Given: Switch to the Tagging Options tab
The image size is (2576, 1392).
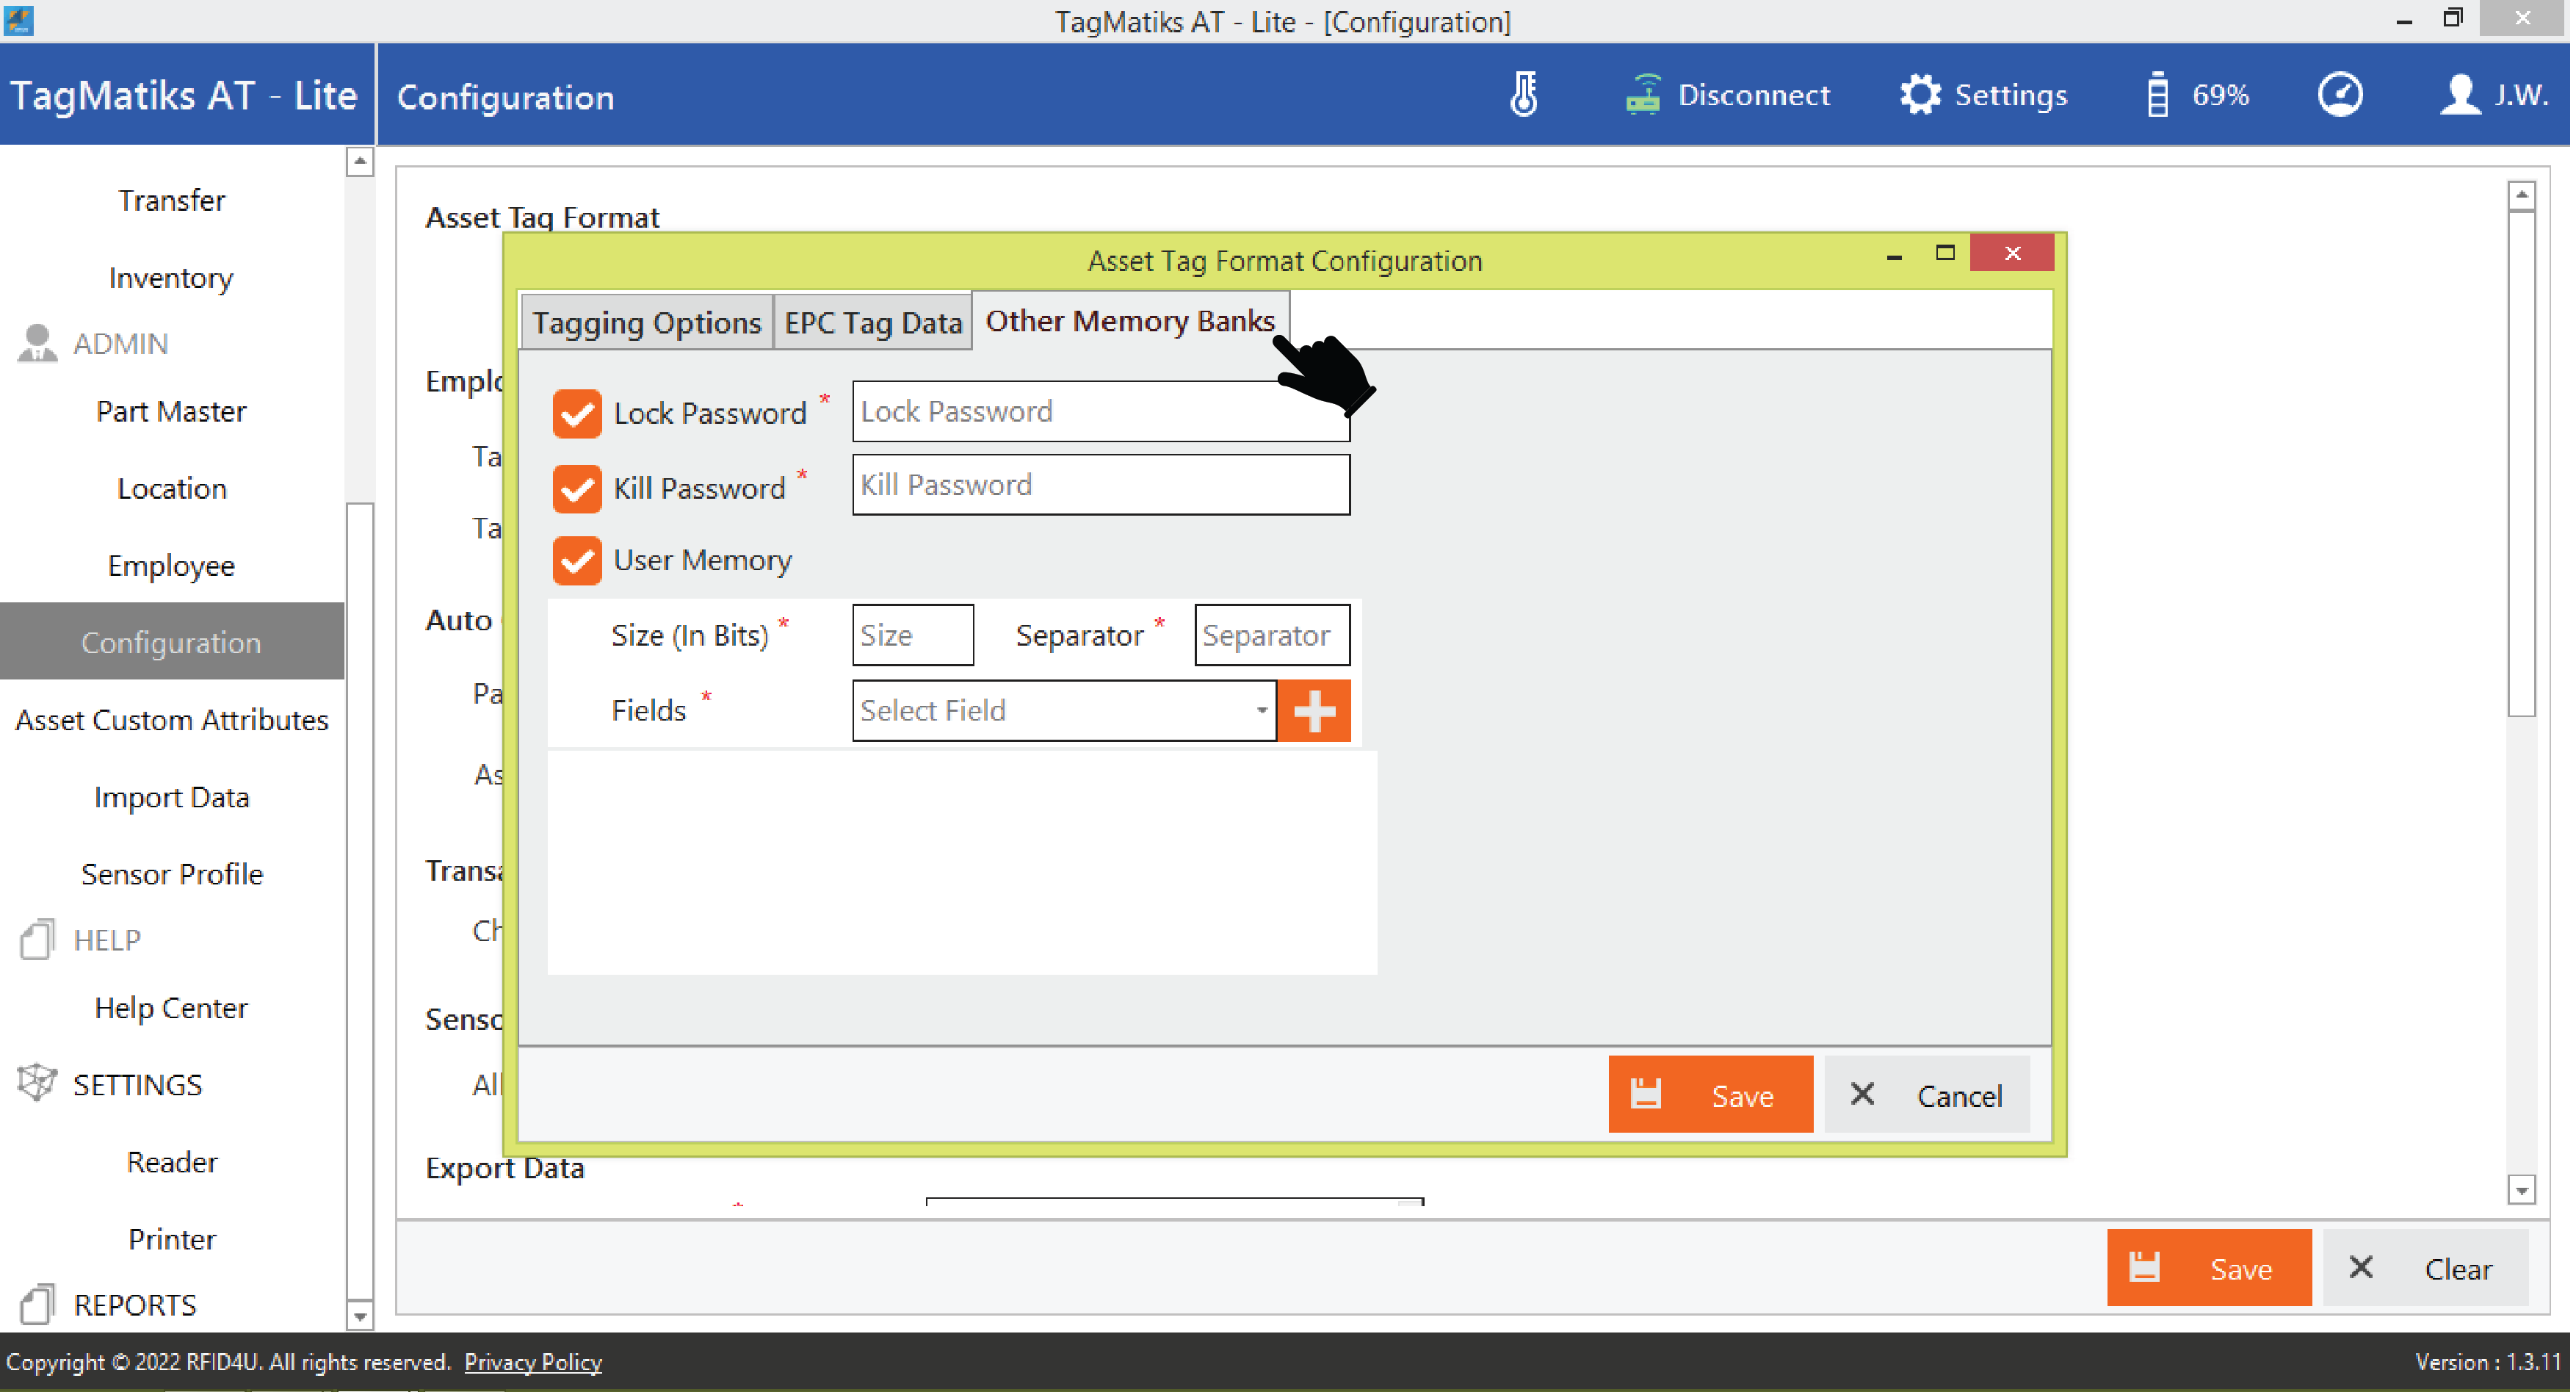Looking at the screenshot, I should pos(646,323).
